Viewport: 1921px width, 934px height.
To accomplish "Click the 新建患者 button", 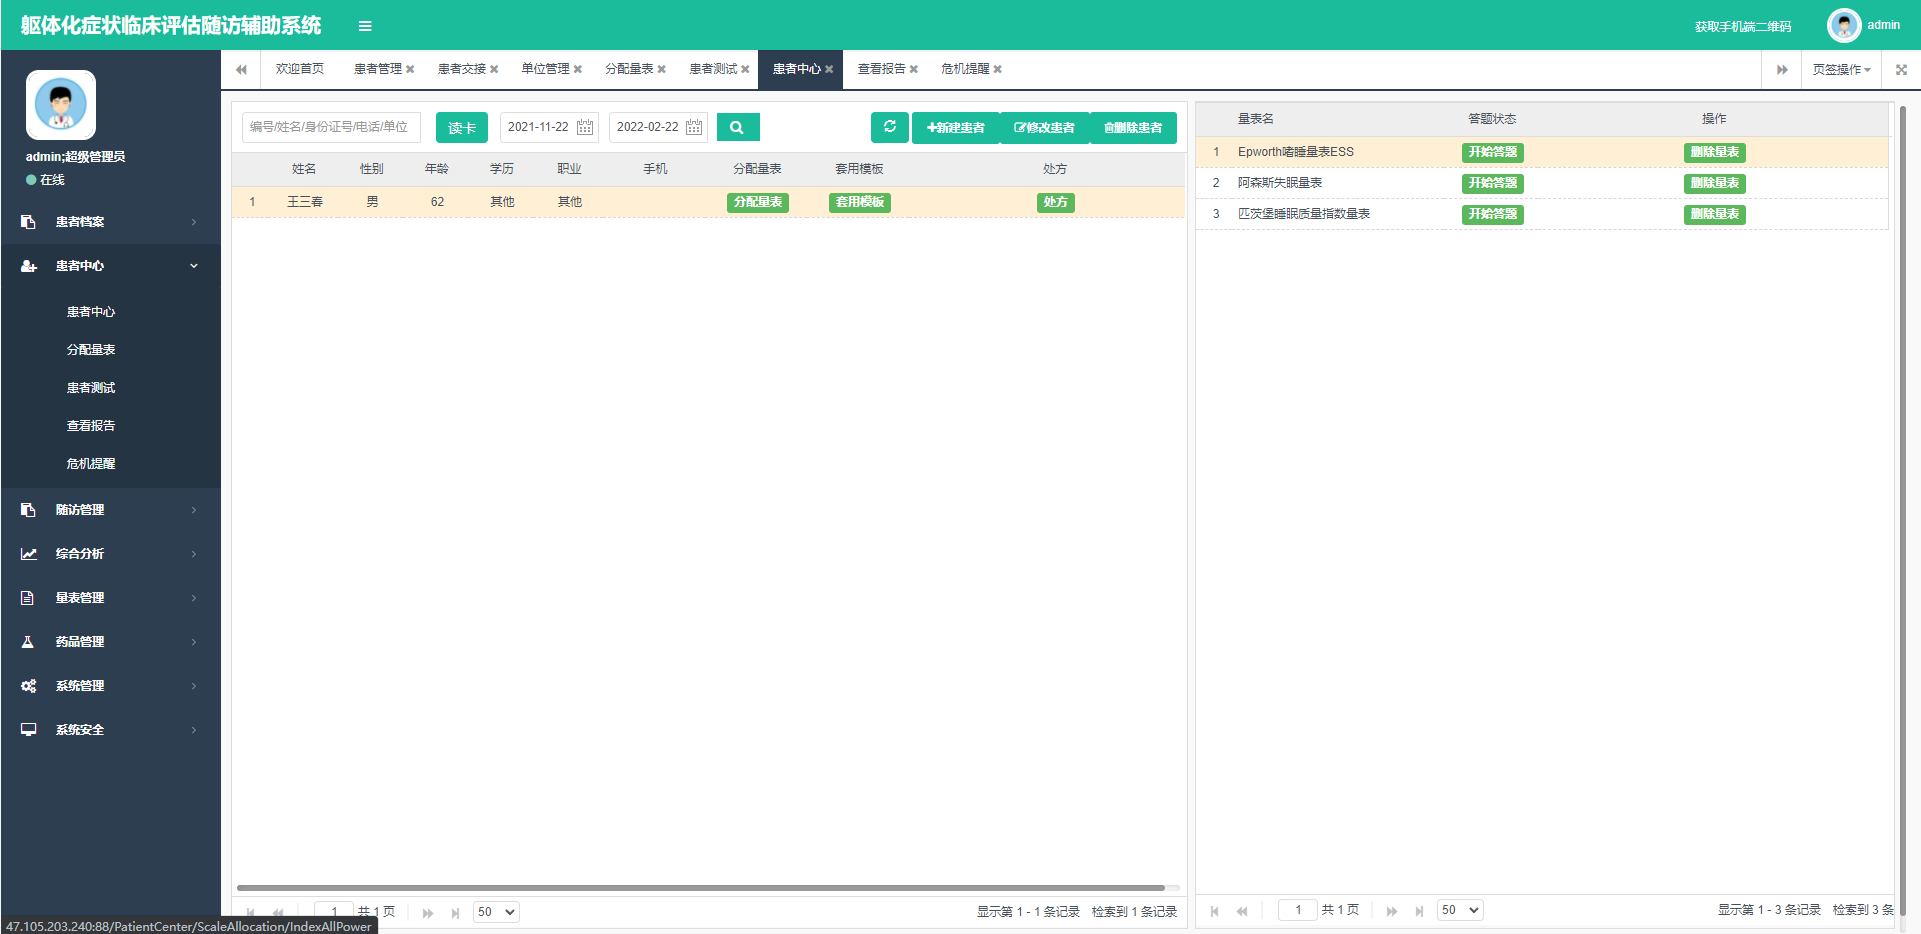I will point(955,128).
